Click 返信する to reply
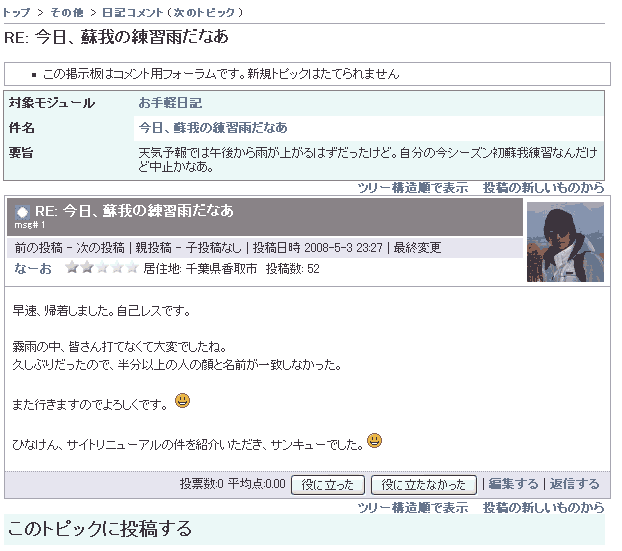This screenshot has width=622, height=551. tap(574, 484)
